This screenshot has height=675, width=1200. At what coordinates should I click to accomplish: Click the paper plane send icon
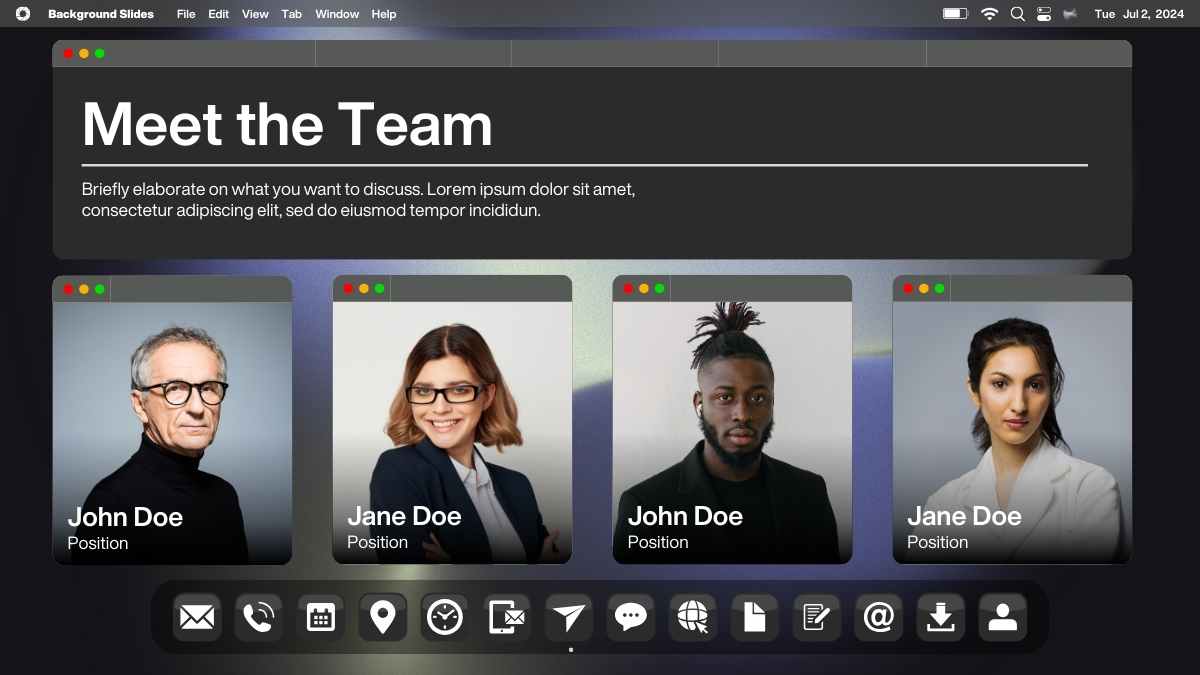coord(569,617)
